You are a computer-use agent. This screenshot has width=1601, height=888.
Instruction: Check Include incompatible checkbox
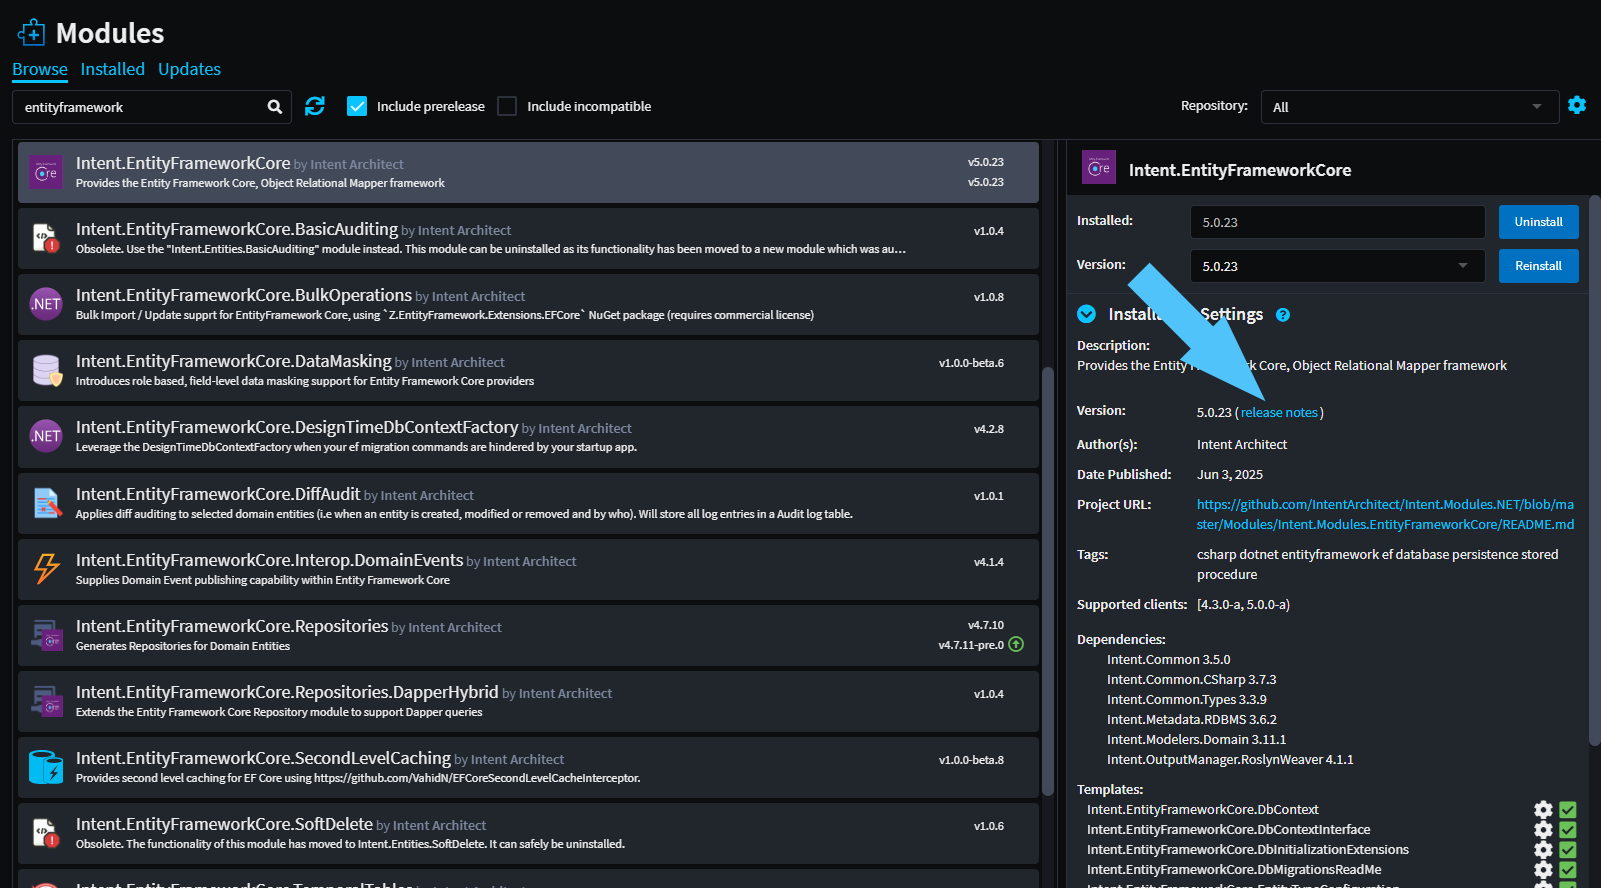point(507,106)
